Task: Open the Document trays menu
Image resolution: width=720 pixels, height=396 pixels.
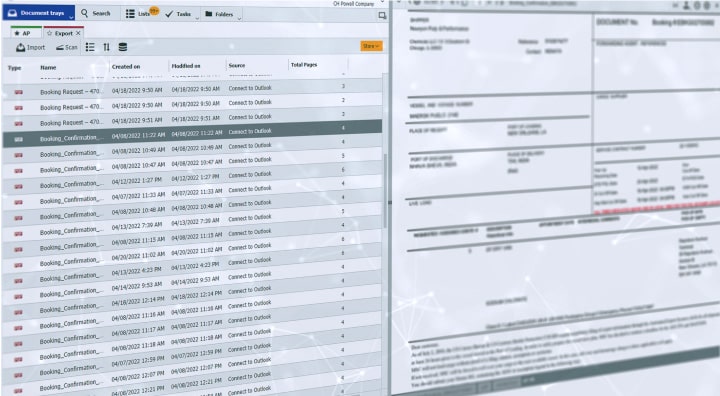Action: click(39, 13)
